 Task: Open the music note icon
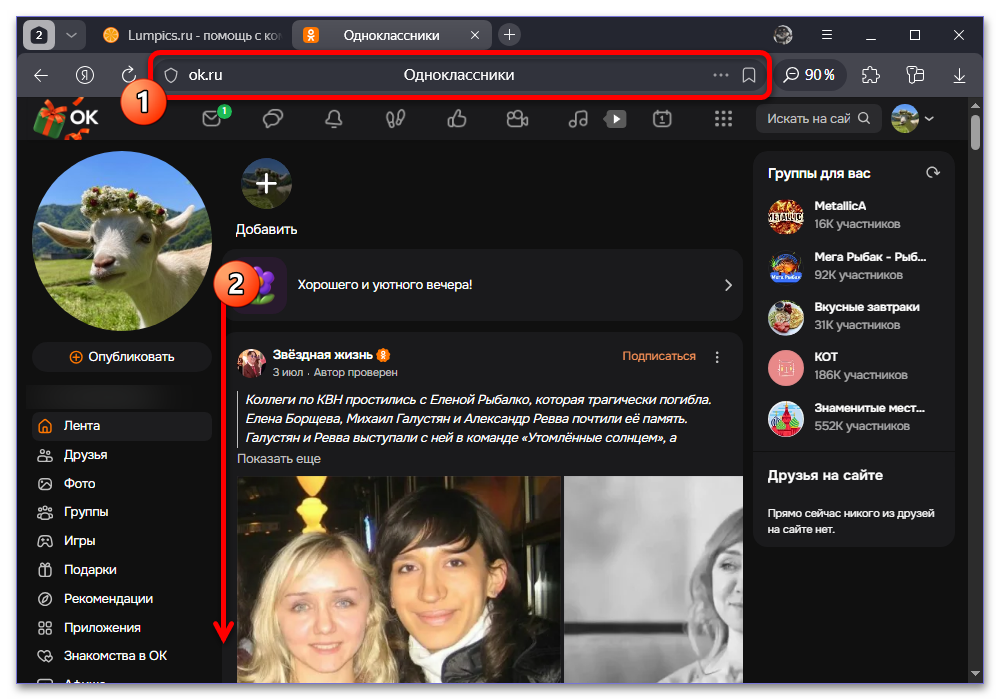pyautogui.click(x=578, y=119)
